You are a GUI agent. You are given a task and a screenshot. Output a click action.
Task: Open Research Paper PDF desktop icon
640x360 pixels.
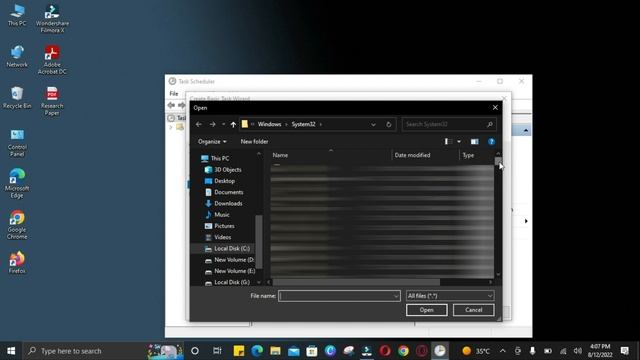click(x=52, y=101)
